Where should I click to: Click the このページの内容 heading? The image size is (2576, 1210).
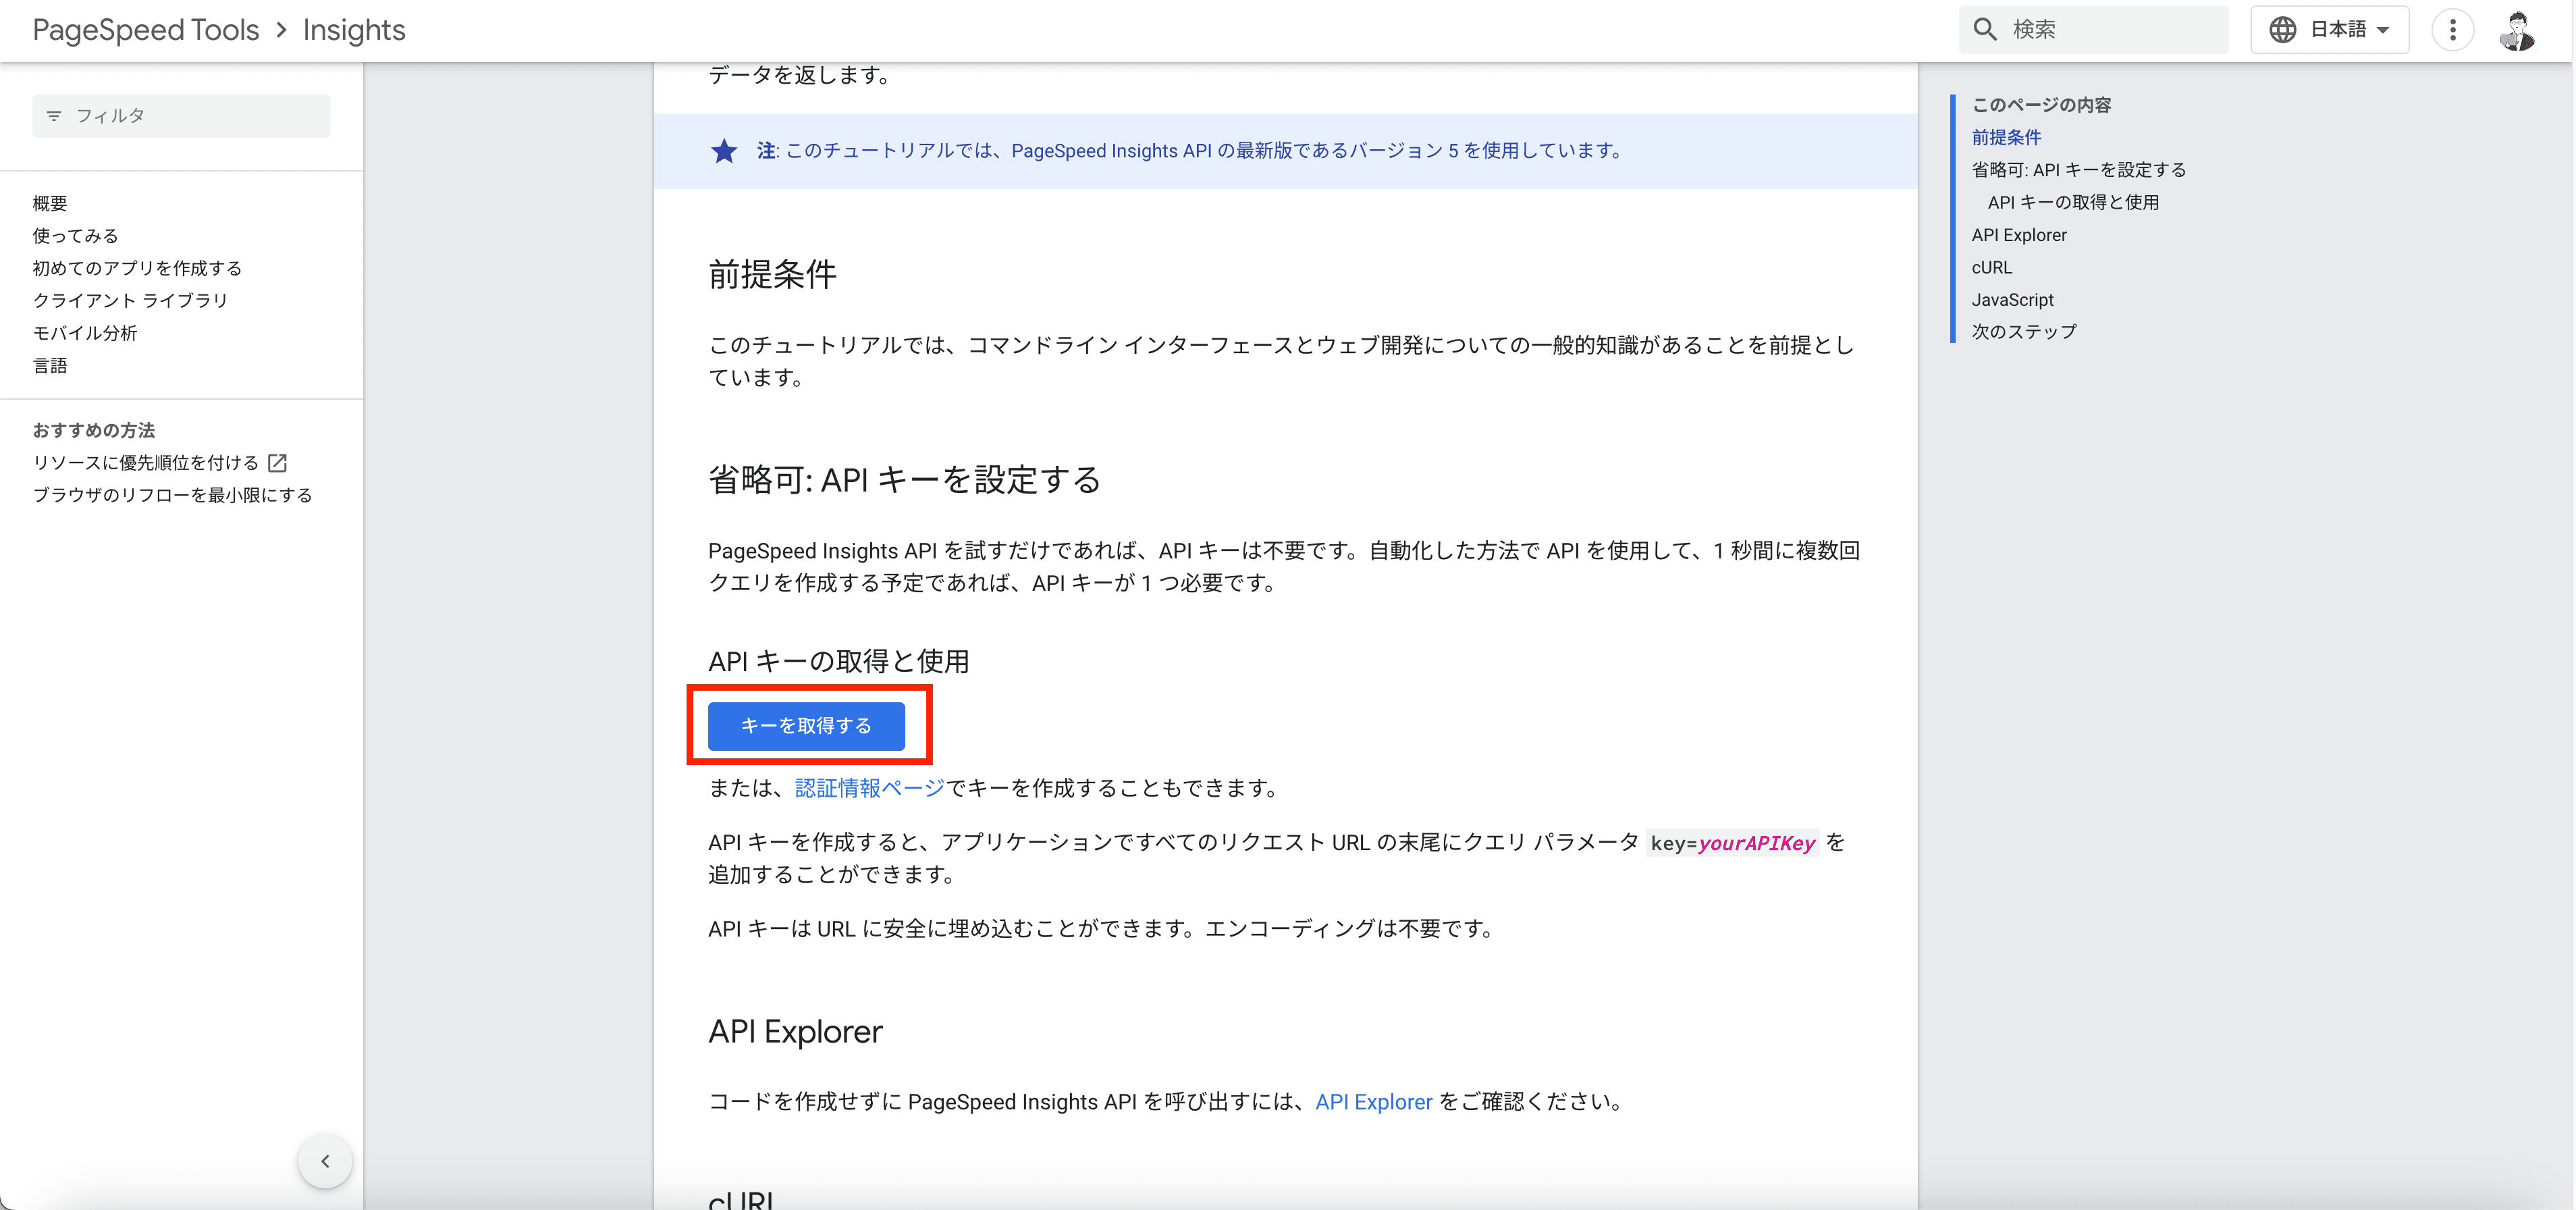2041,105
